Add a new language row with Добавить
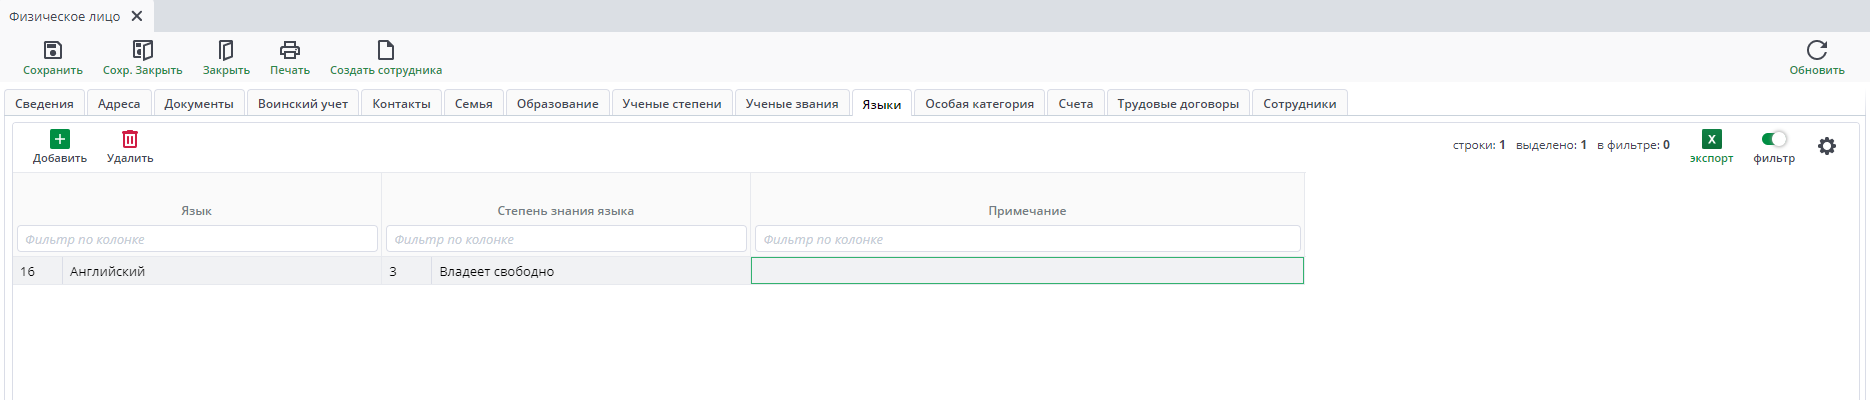 point(60,139)
